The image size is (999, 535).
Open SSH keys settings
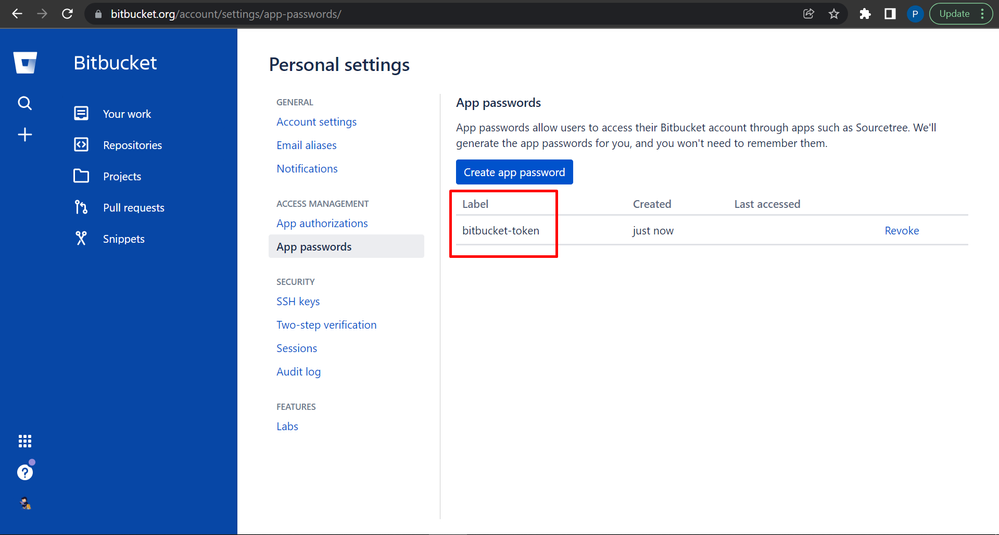pos(298,301)
